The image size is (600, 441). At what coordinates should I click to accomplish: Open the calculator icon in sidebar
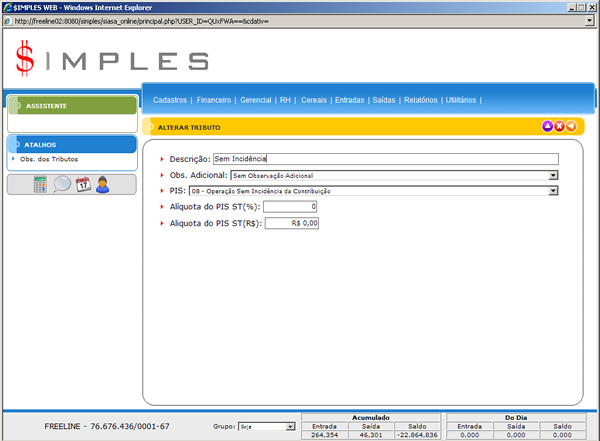[40, 184]
